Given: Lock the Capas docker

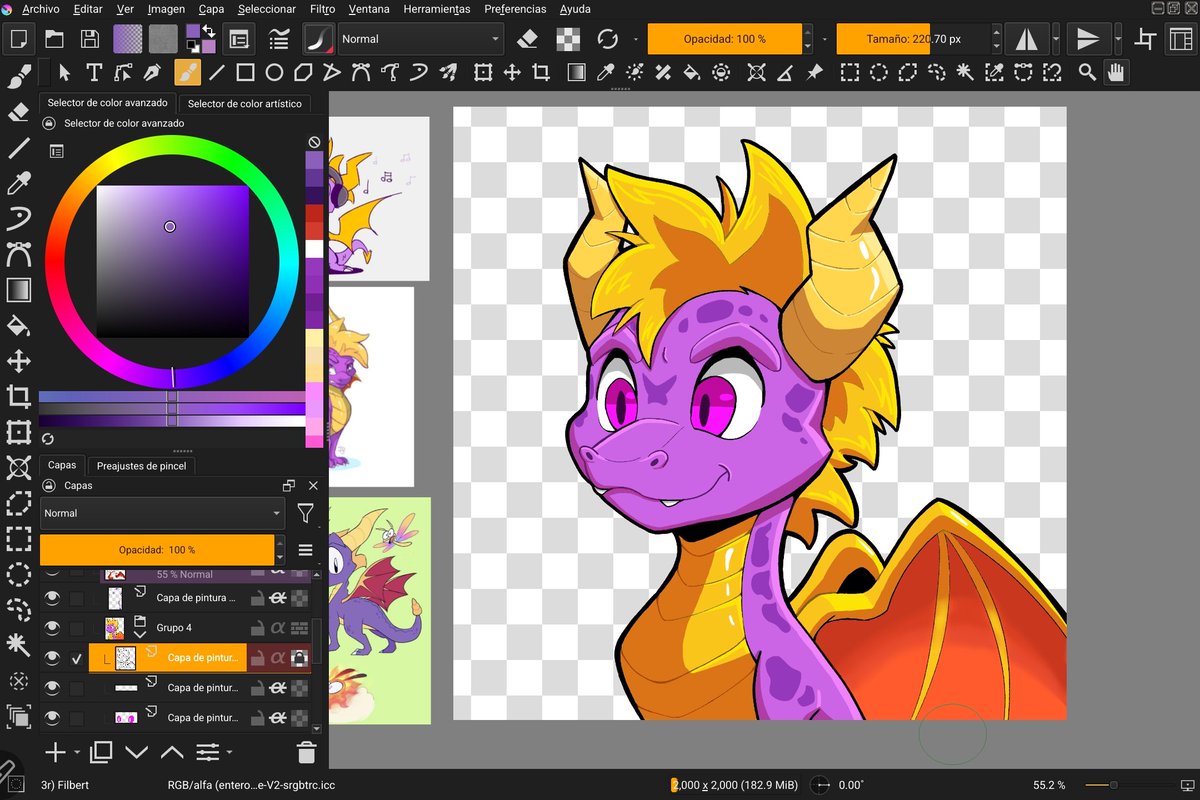Looking at the screenshot, I should [48, 485].
